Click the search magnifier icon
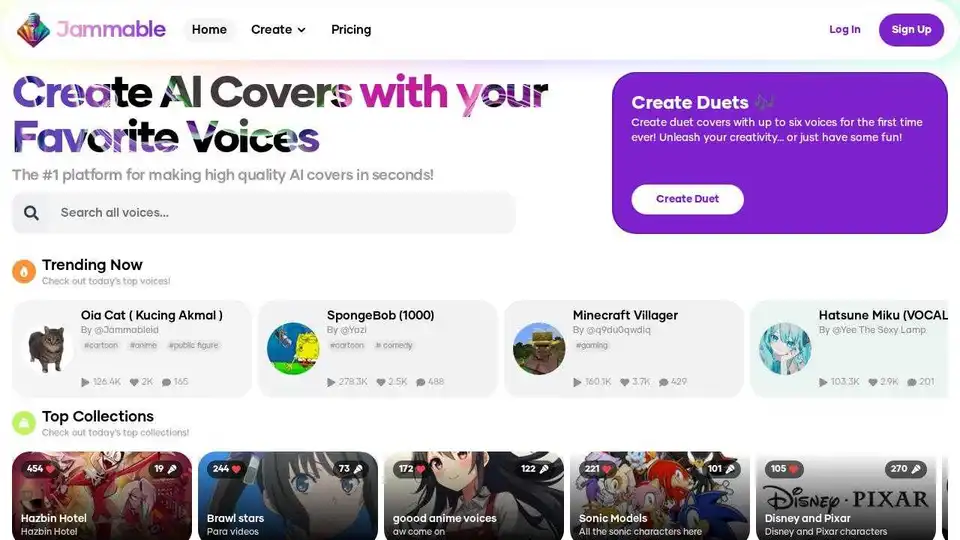960x540 pixels. tap(31, 213)
